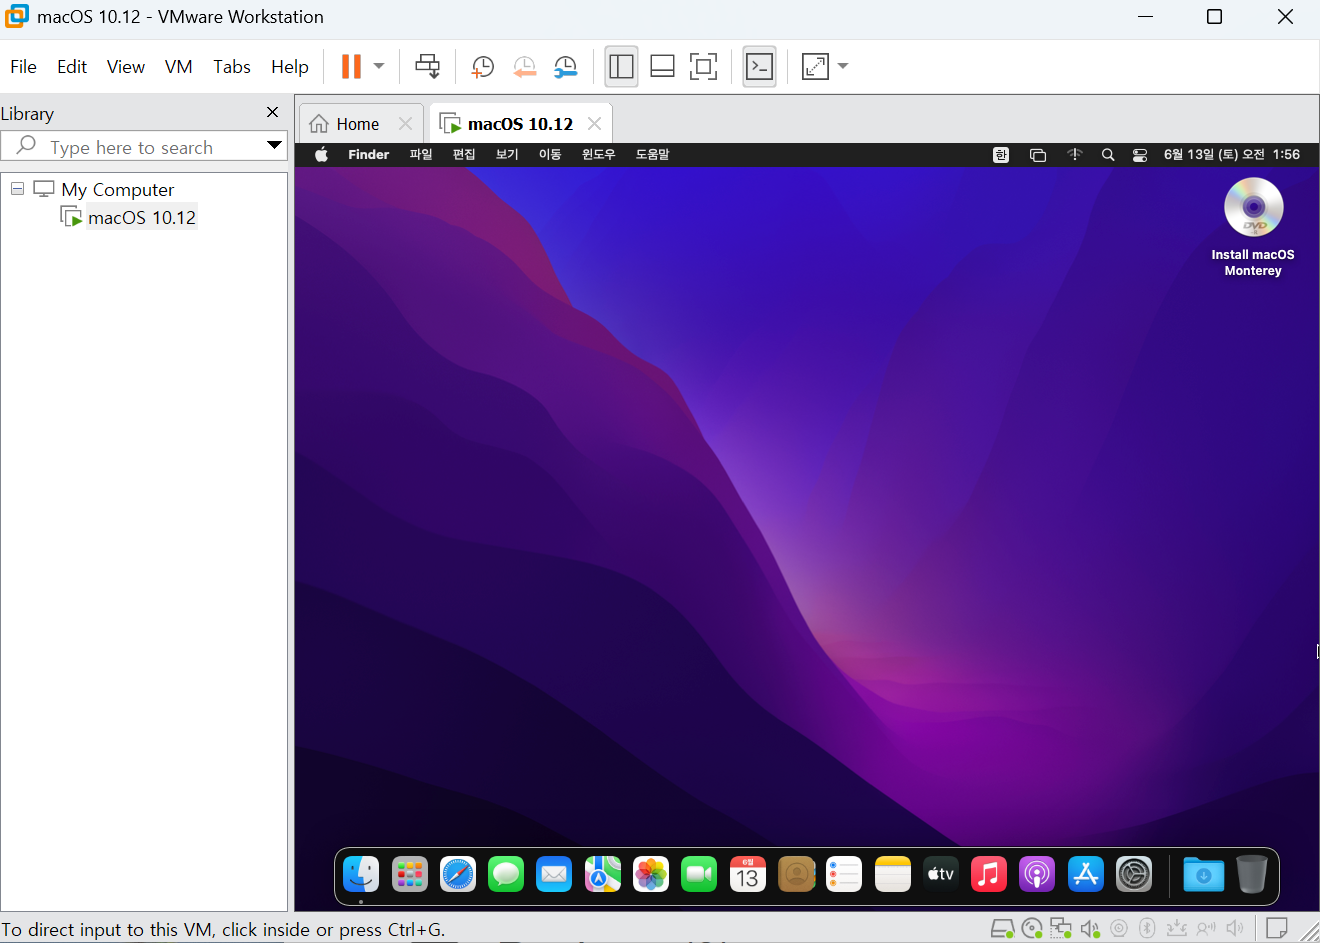Open the Finder menu in macOS
Image resolution: width=1320 pixels, height=943 pixels.
[368, 155]
